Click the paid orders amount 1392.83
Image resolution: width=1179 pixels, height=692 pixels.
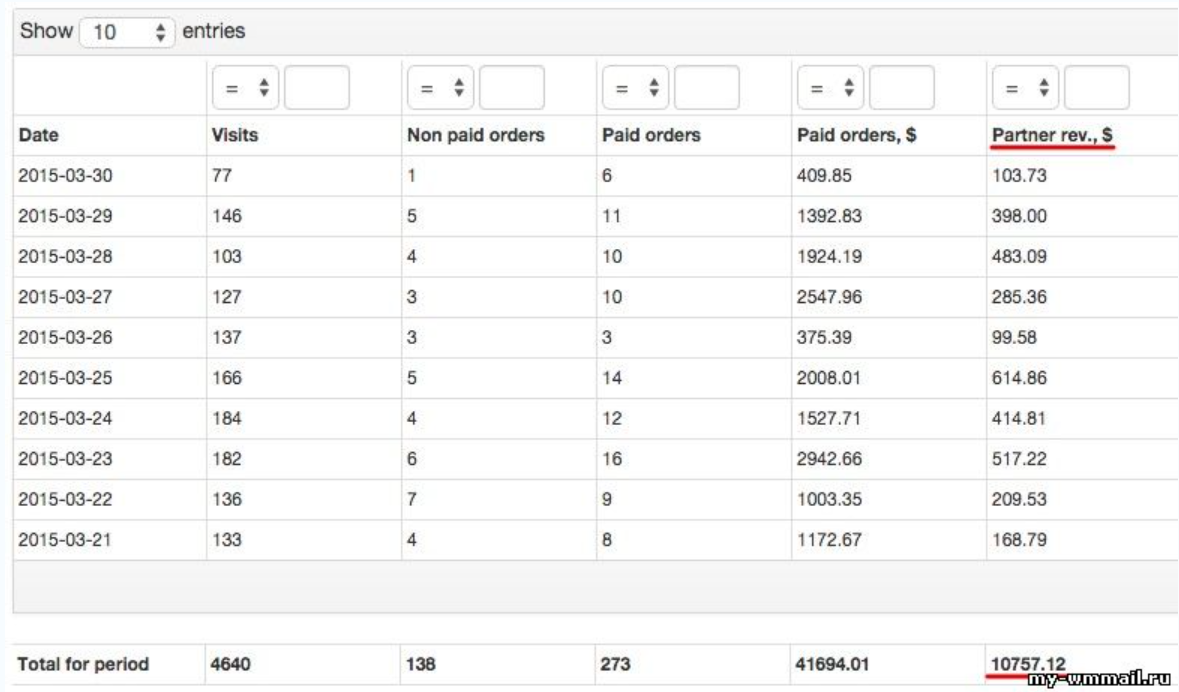point(829,217)
